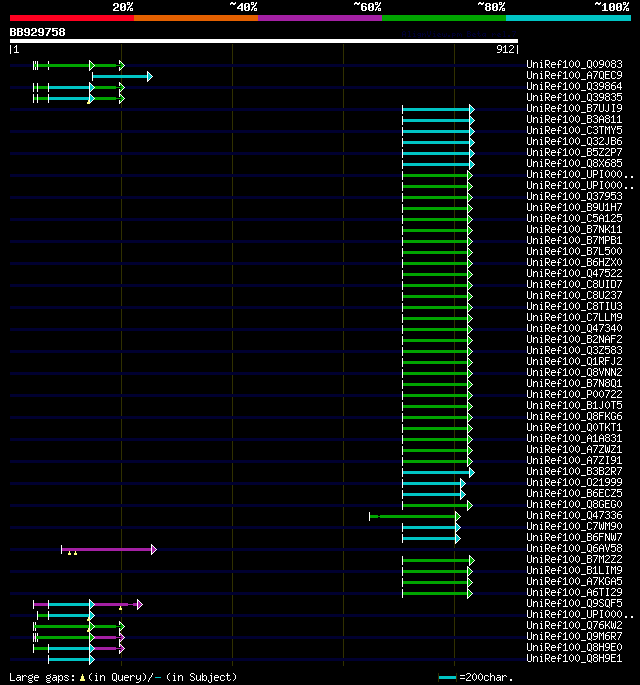Select the UniRef100_A7ZWZ1 label
The image size is (640, 685).
[x=574, y=450]
